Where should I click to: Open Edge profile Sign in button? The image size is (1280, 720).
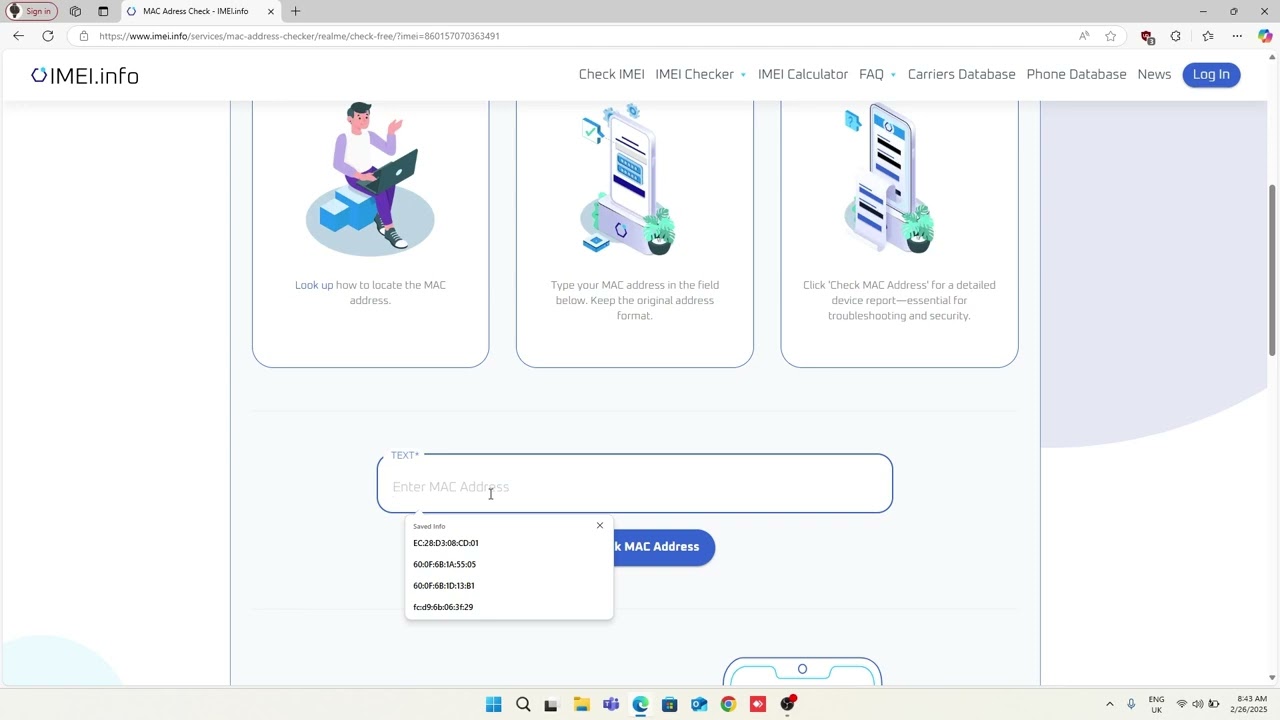[31, 11]
